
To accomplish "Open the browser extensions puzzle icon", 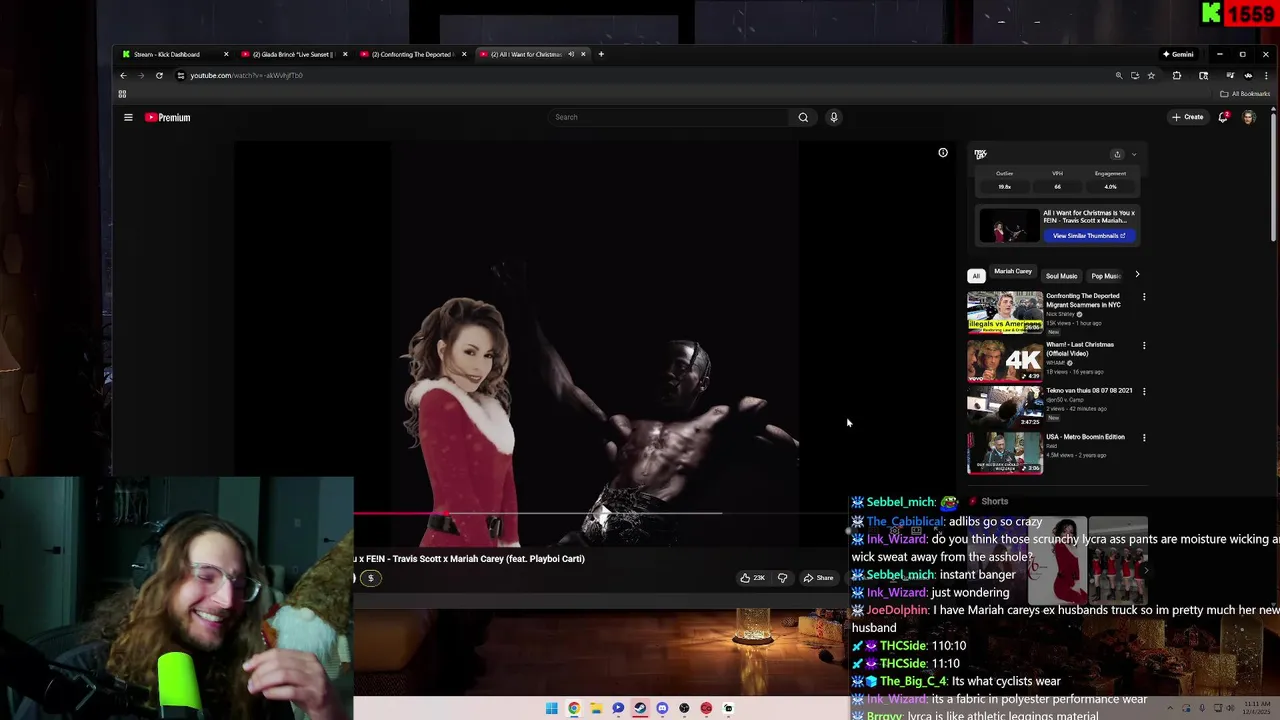I will pos(1177,75).
